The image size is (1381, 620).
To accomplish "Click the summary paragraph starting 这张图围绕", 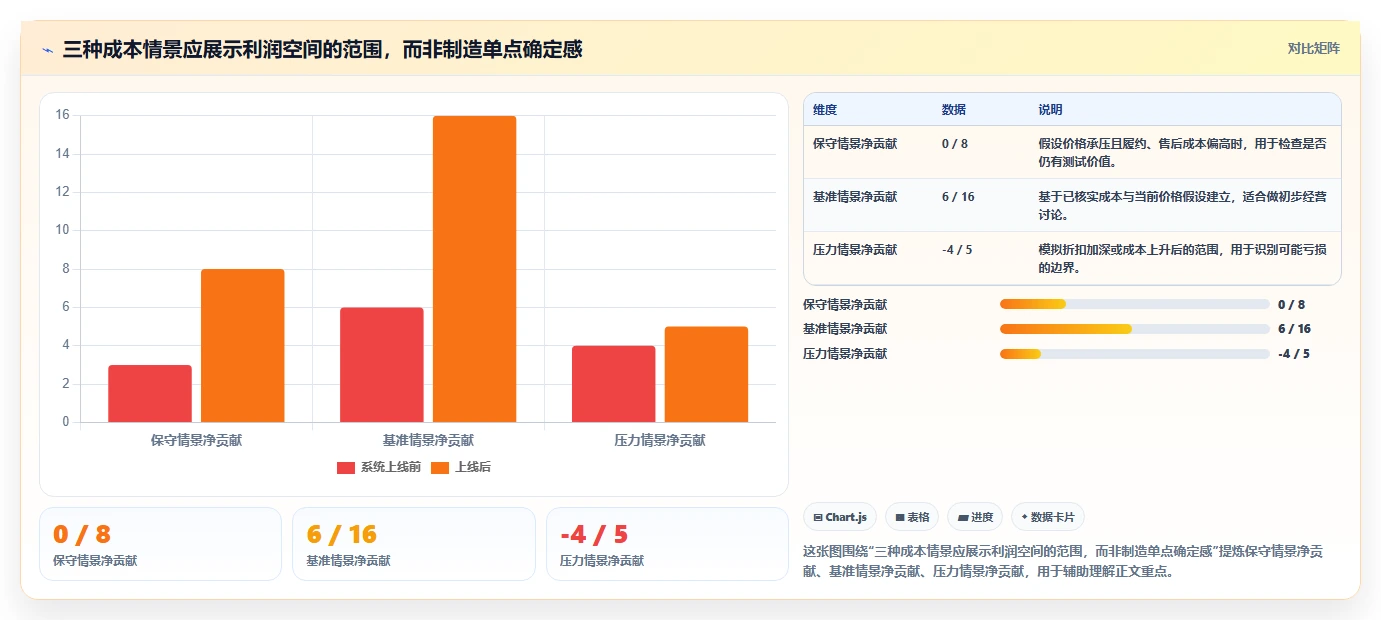I will pos(1065,561).
